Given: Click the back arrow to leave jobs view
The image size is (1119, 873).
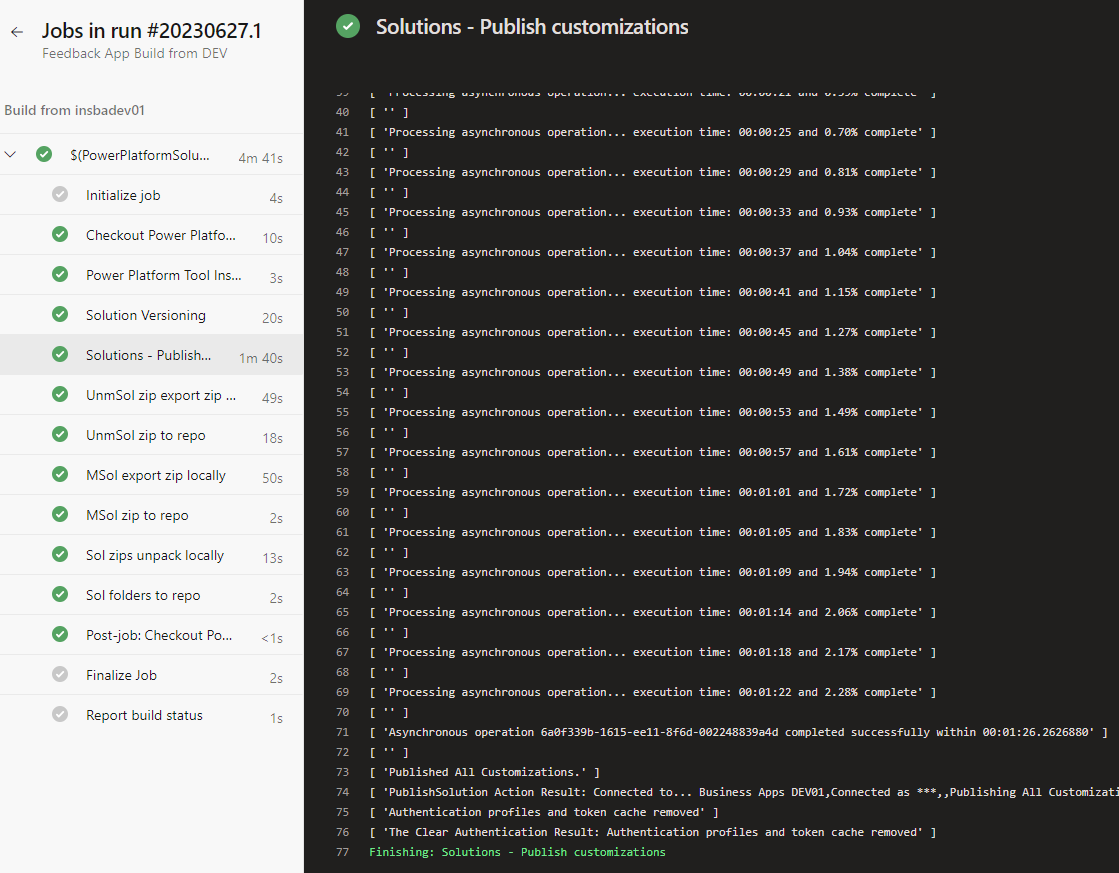Looking at the screenshot, I should coord(16,31).
